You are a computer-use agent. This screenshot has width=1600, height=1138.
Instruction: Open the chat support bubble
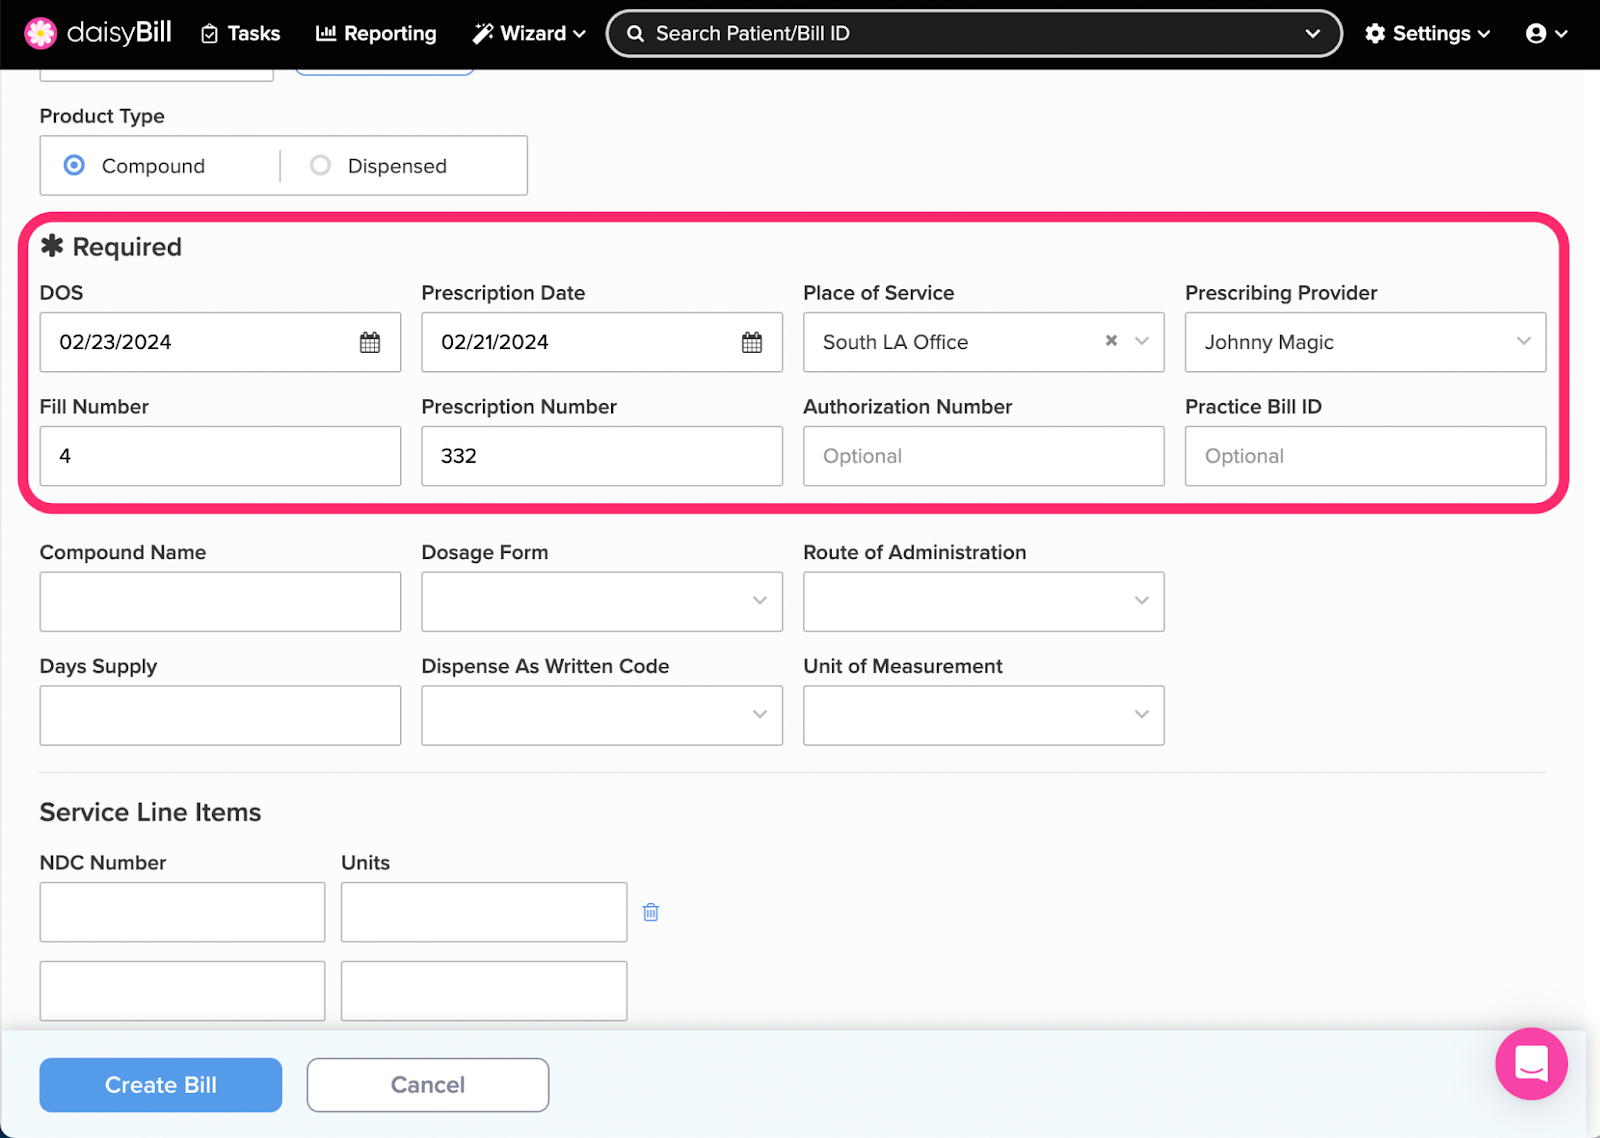[1530, 1064]
